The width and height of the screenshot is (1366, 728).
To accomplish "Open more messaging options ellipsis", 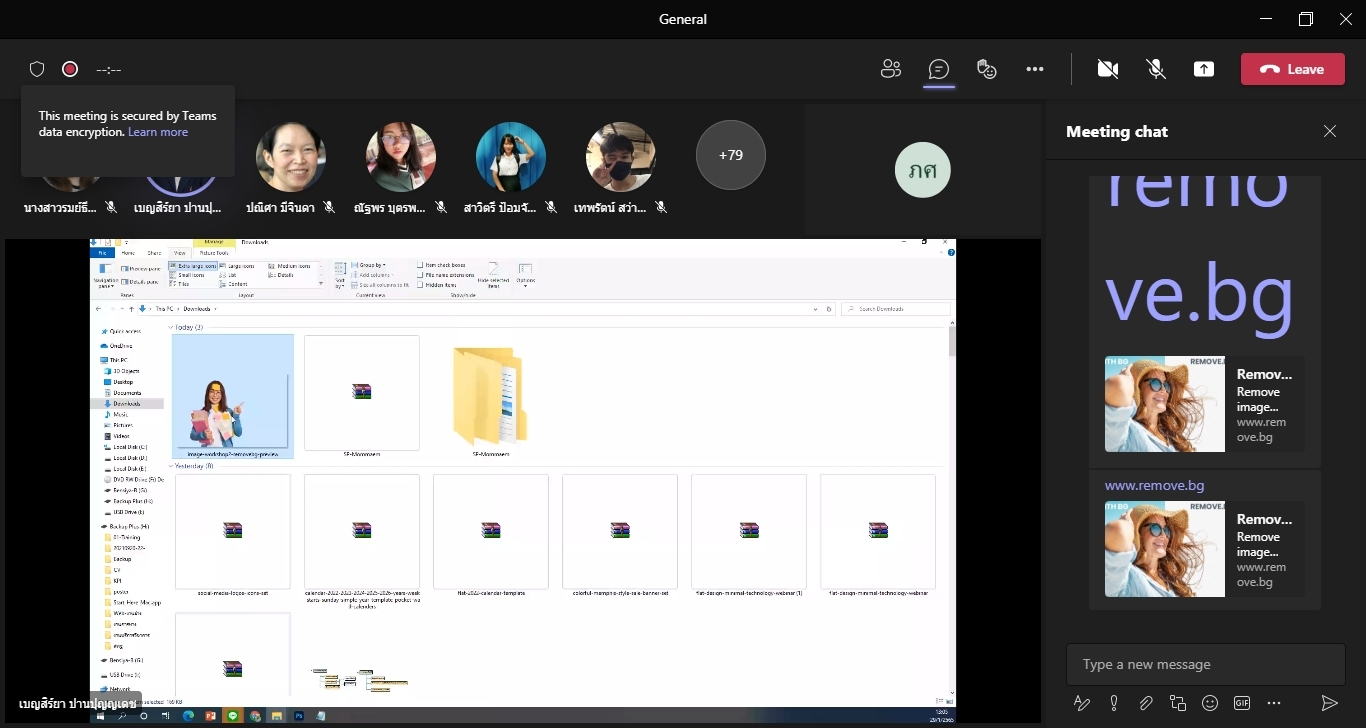I will [x=1274, y=703].
